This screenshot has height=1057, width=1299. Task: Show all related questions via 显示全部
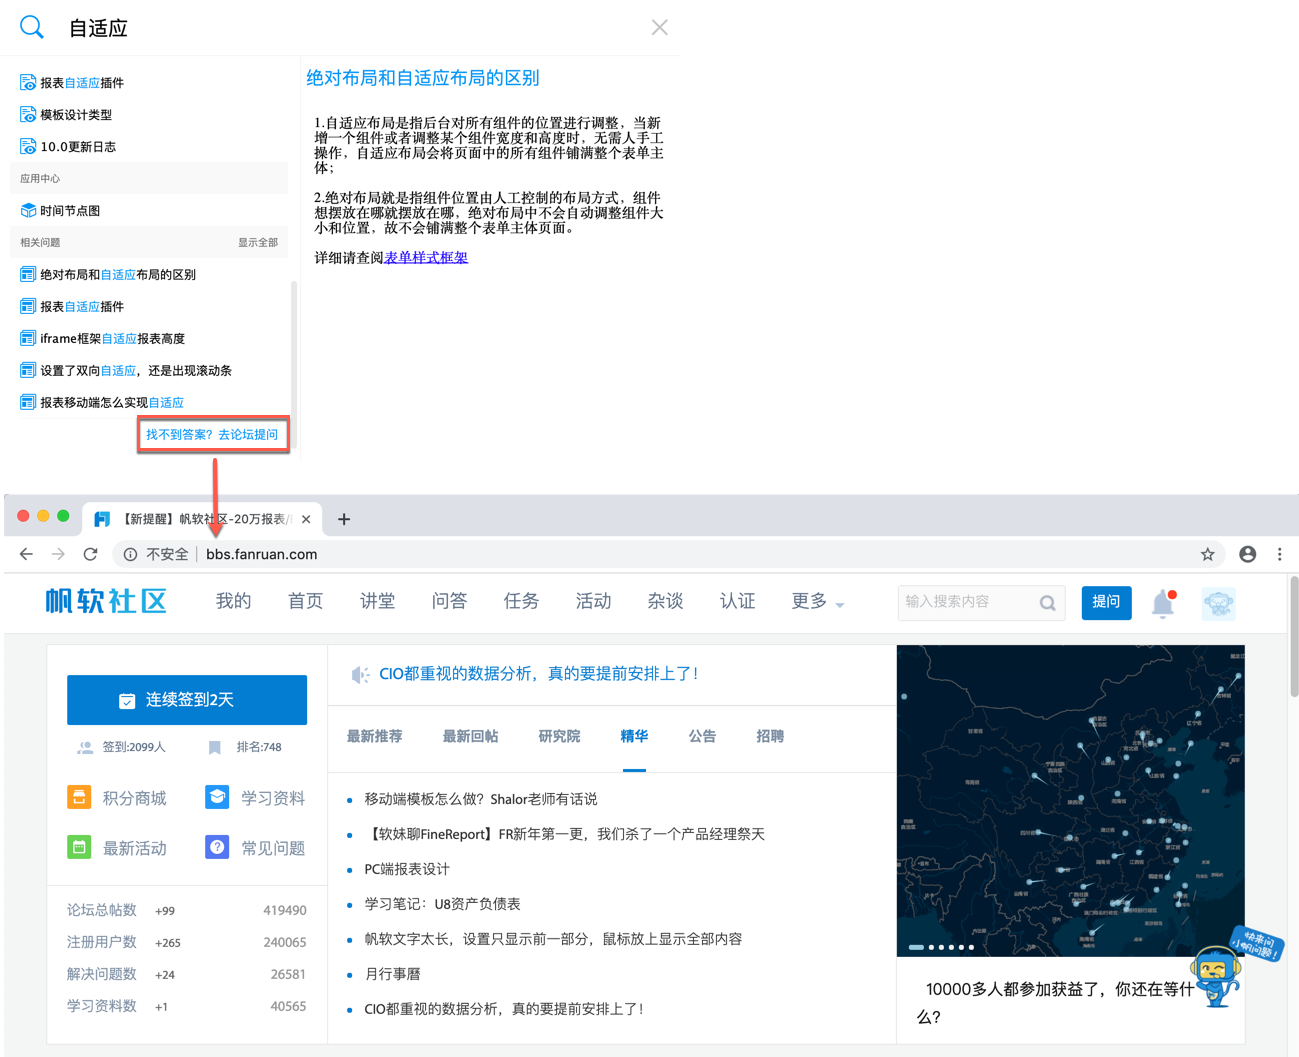point(258,243)
